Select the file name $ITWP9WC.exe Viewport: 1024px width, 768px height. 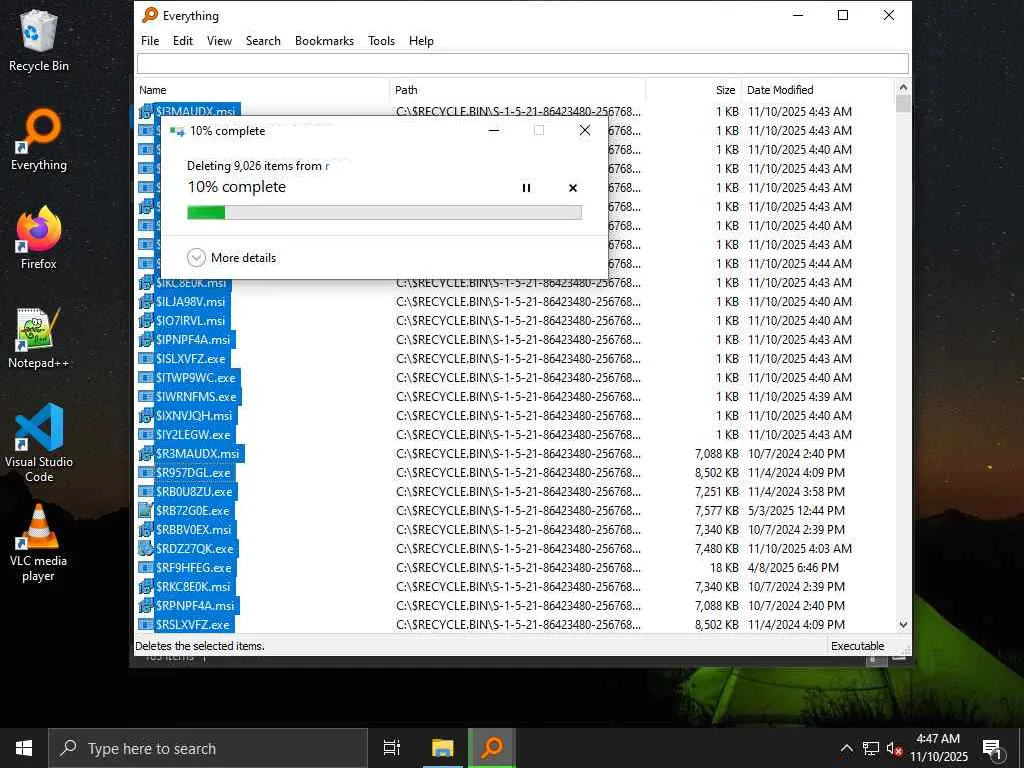point(195,377)
